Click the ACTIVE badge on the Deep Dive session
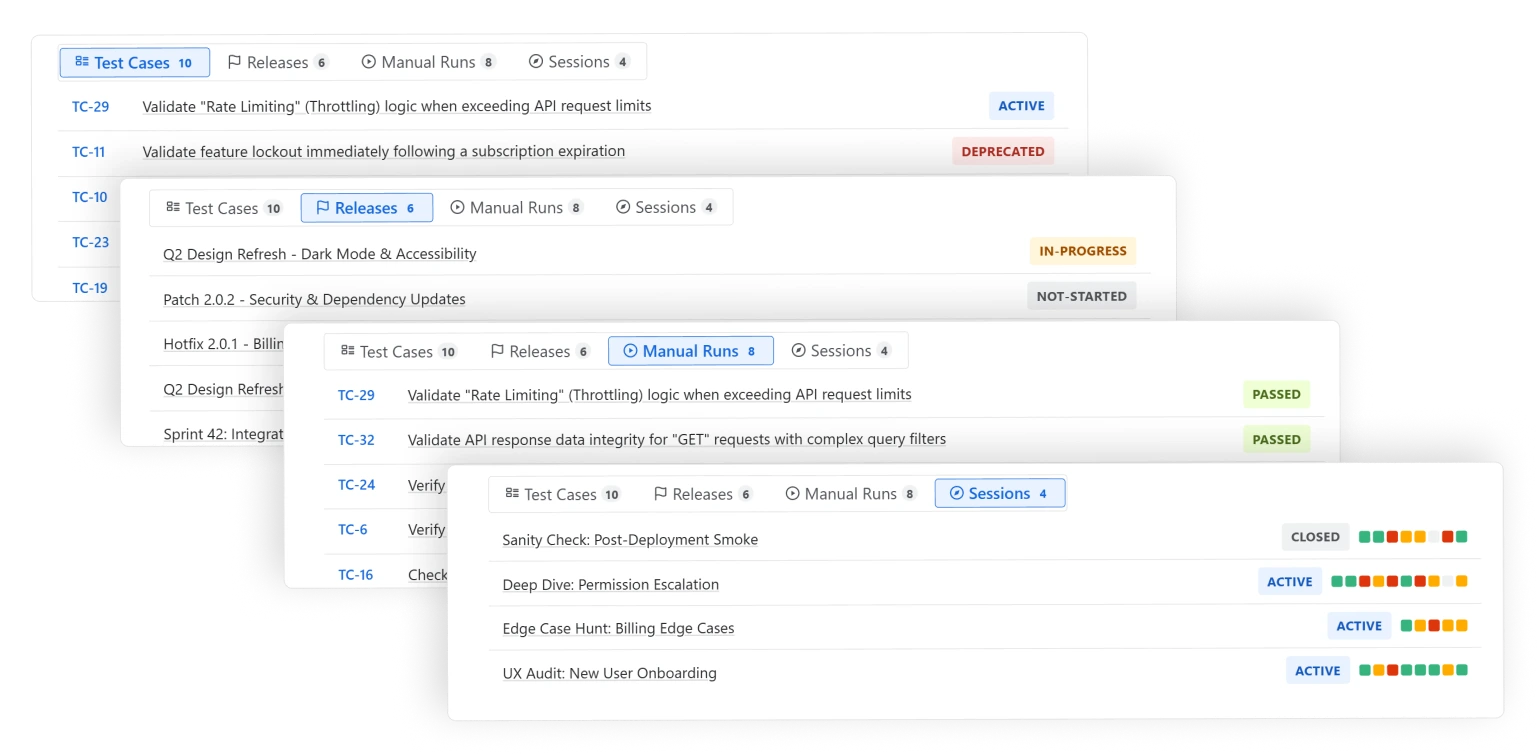Viewport: 1538px width, 755px height. click(1290, 581)
